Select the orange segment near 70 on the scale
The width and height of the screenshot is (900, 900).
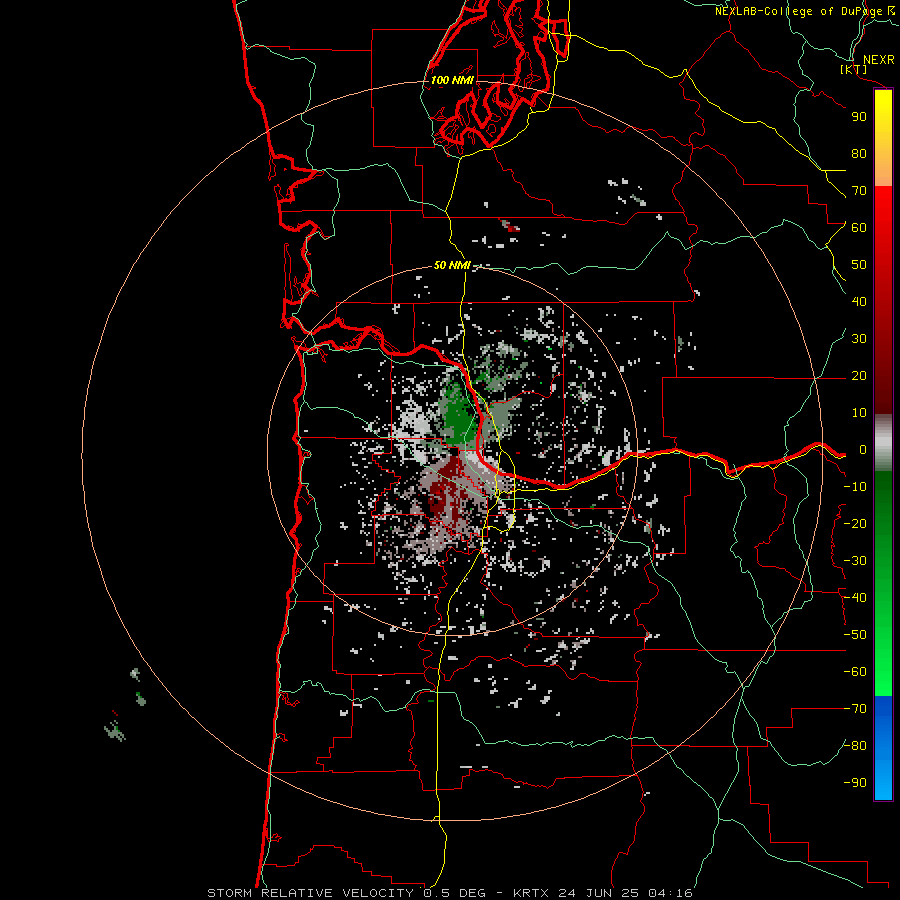click(x=883, y=172)
